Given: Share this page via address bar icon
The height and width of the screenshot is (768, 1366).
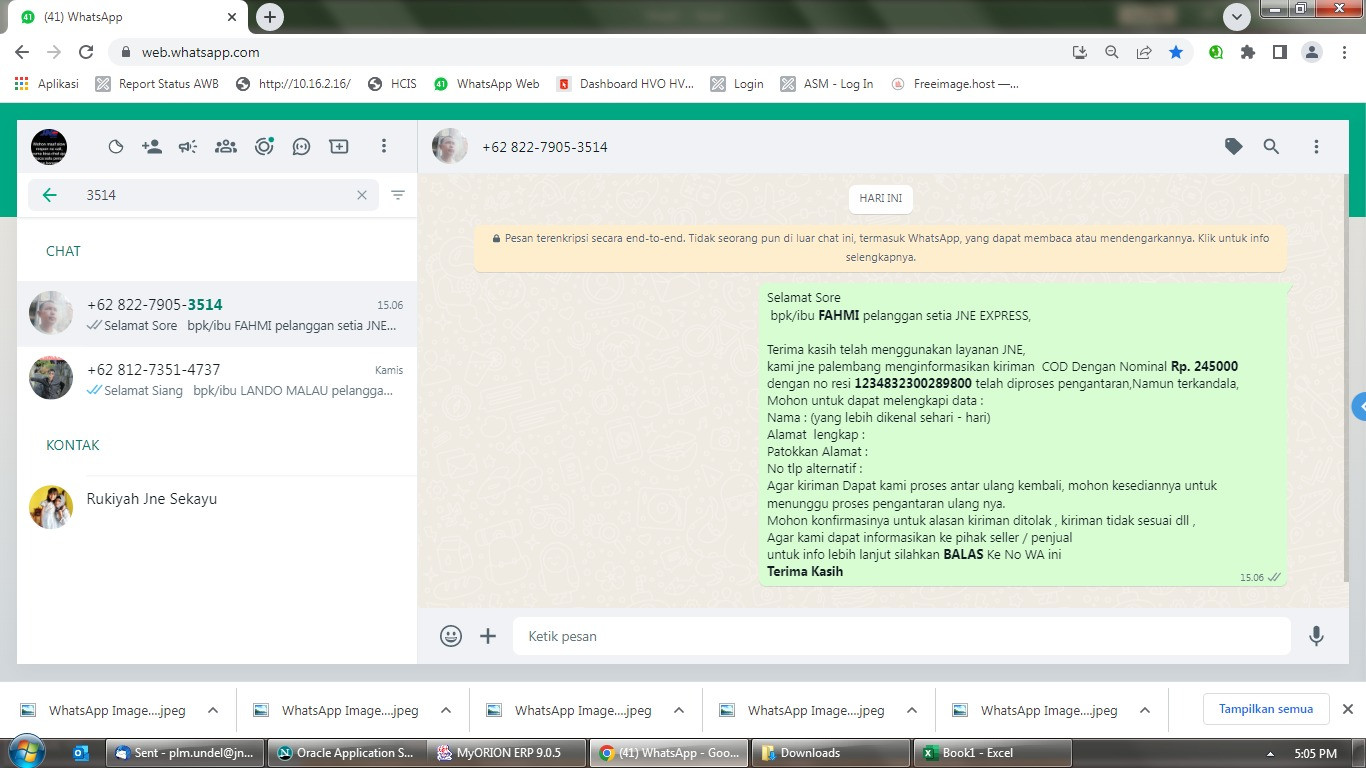Looking at the screenshot, I should [1144, 52].
